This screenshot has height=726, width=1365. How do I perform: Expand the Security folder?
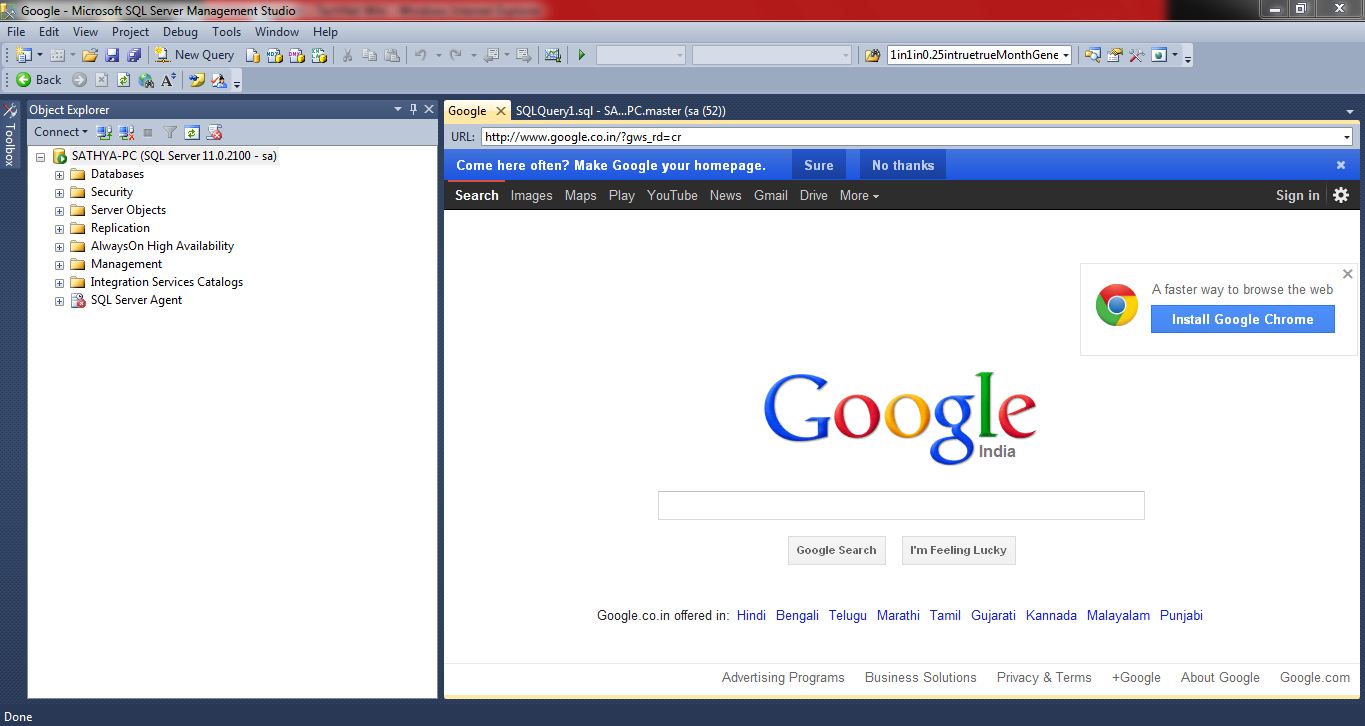59,192
